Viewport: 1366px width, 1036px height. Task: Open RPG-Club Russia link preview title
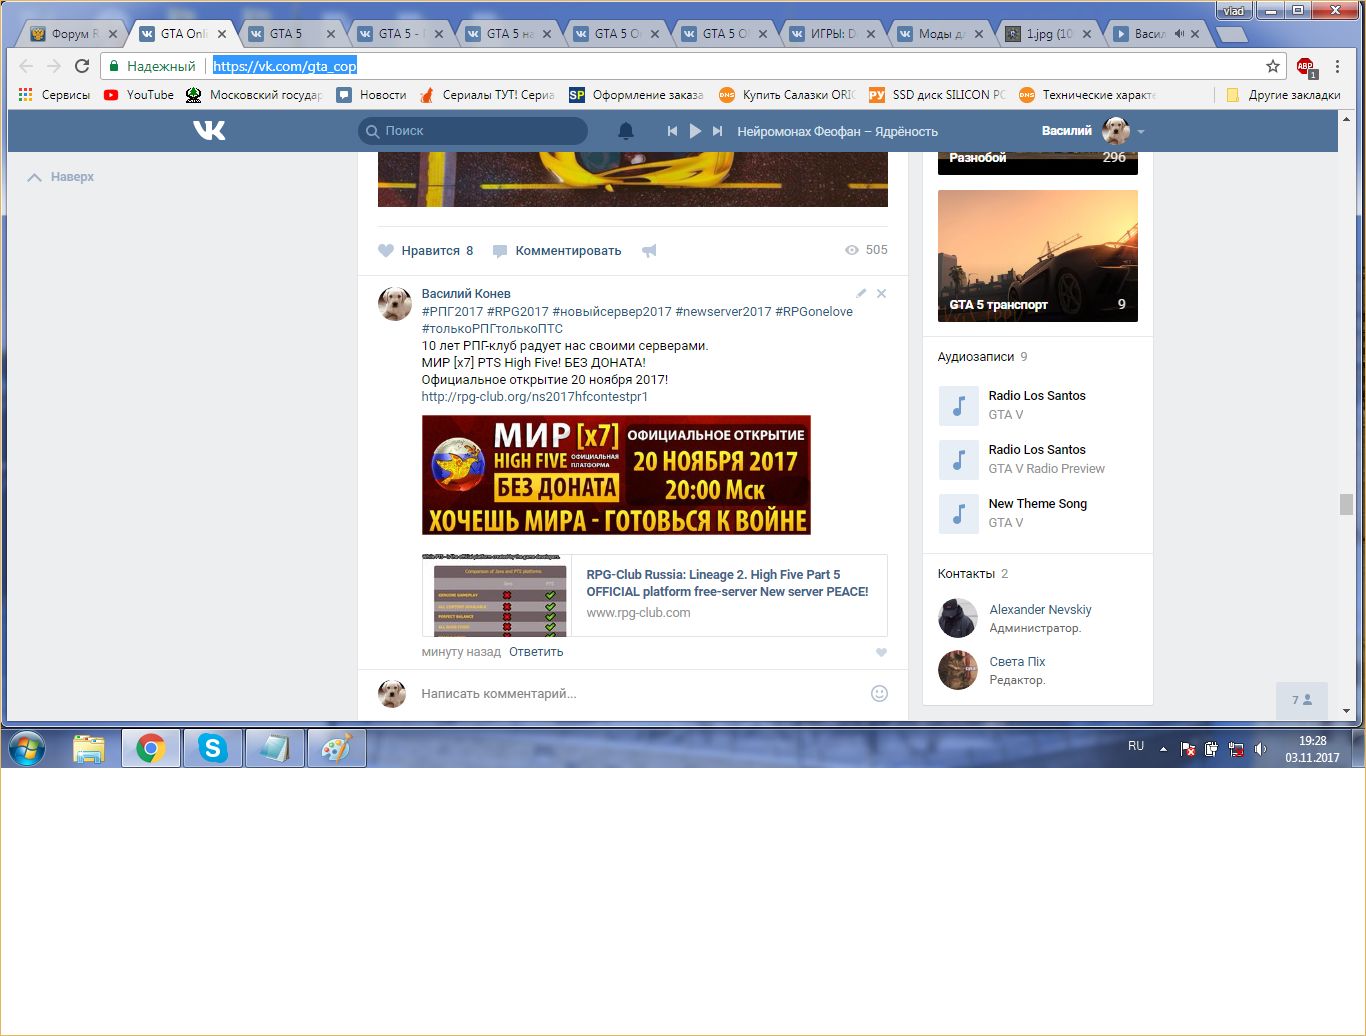coord(727,583)
